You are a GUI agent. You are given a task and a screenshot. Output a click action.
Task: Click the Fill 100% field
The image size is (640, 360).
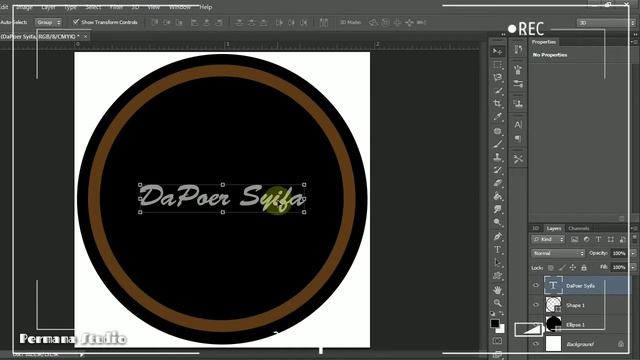click(620, 268)
